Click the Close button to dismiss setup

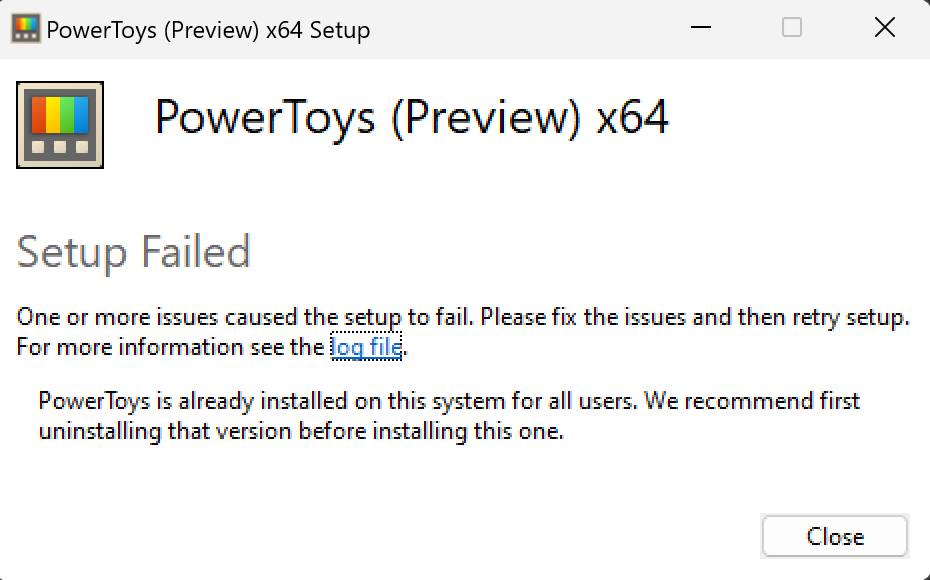coord(834,536)
